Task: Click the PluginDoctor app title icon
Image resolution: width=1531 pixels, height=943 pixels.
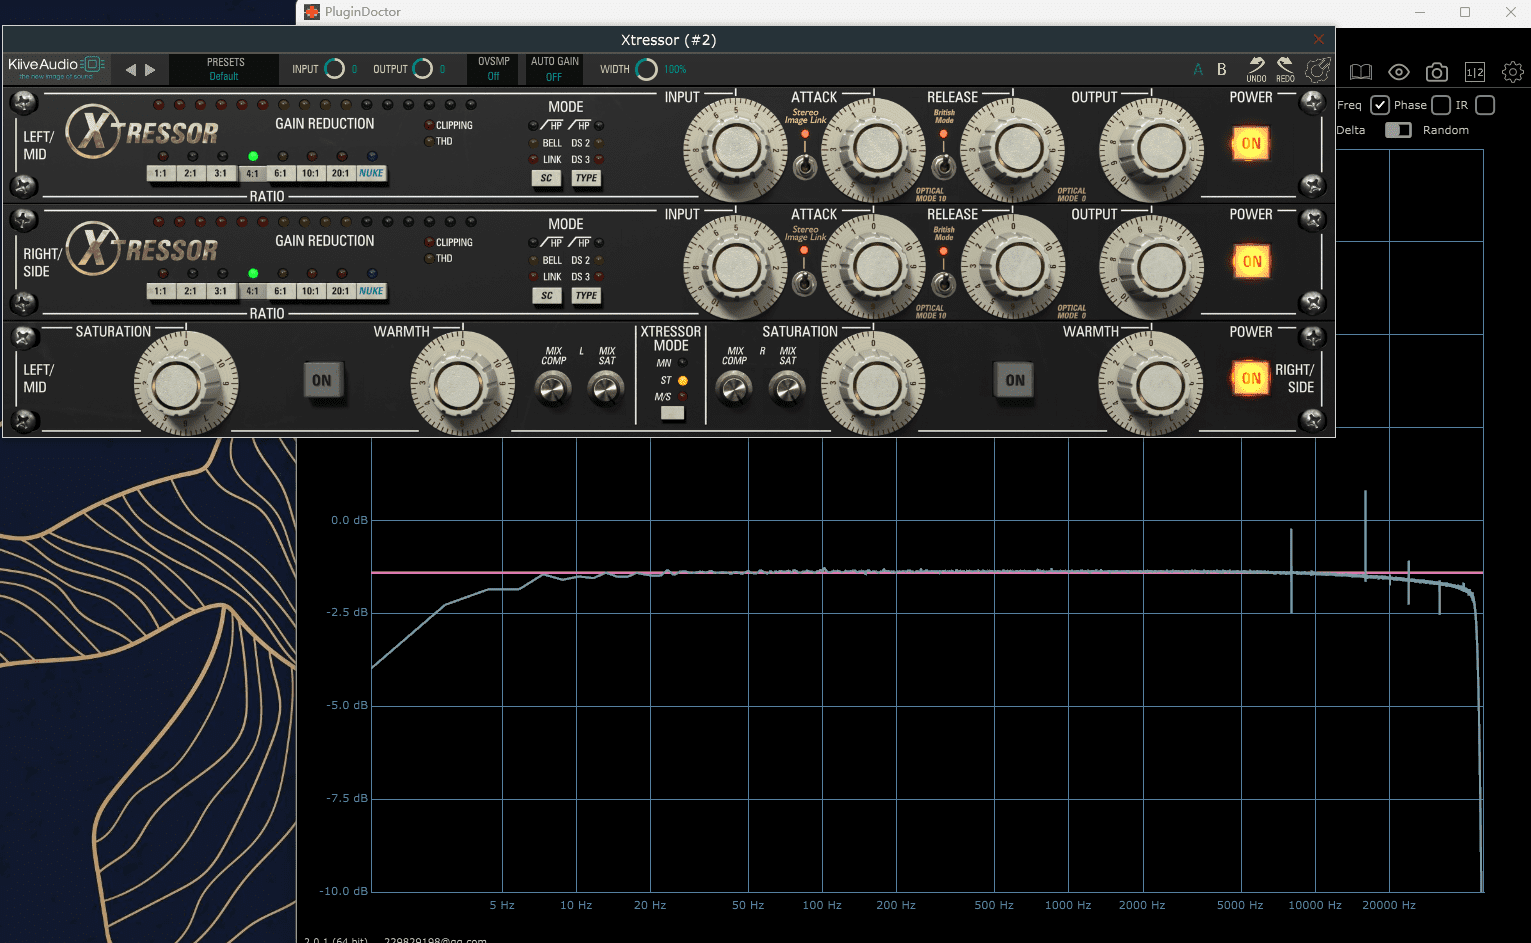Action: 312,12
